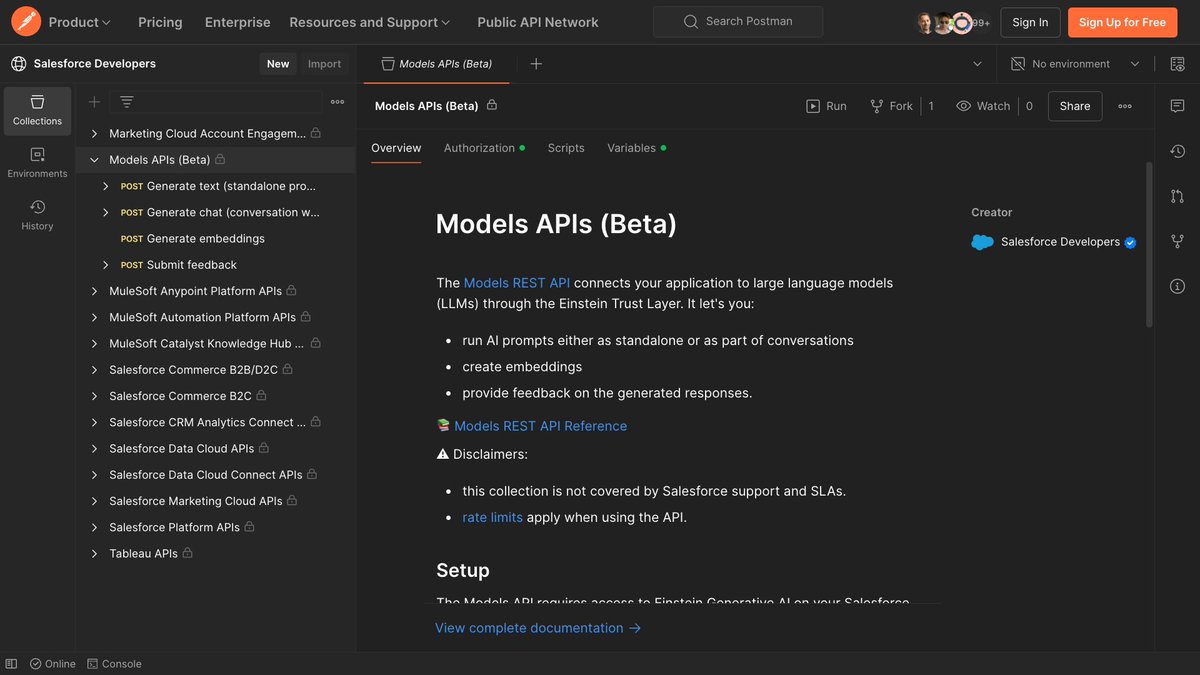Image resolution: width=1200 pixels, height=675 pixels.
Task: Open the Models REST API Reference link
Action: pos(540,426)
